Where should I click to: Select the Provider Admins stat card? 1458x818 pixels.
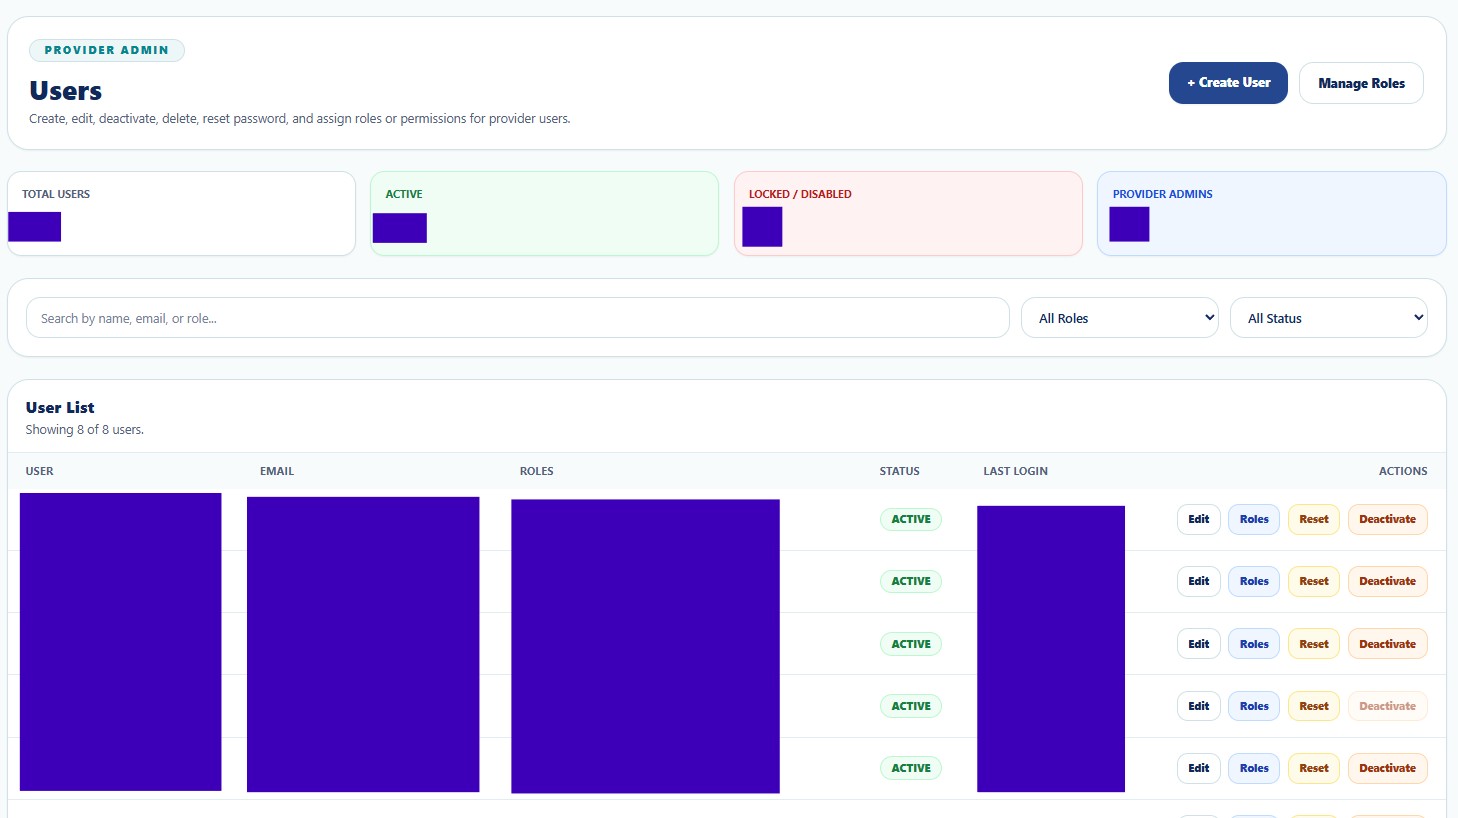[x=1272, y=213]
